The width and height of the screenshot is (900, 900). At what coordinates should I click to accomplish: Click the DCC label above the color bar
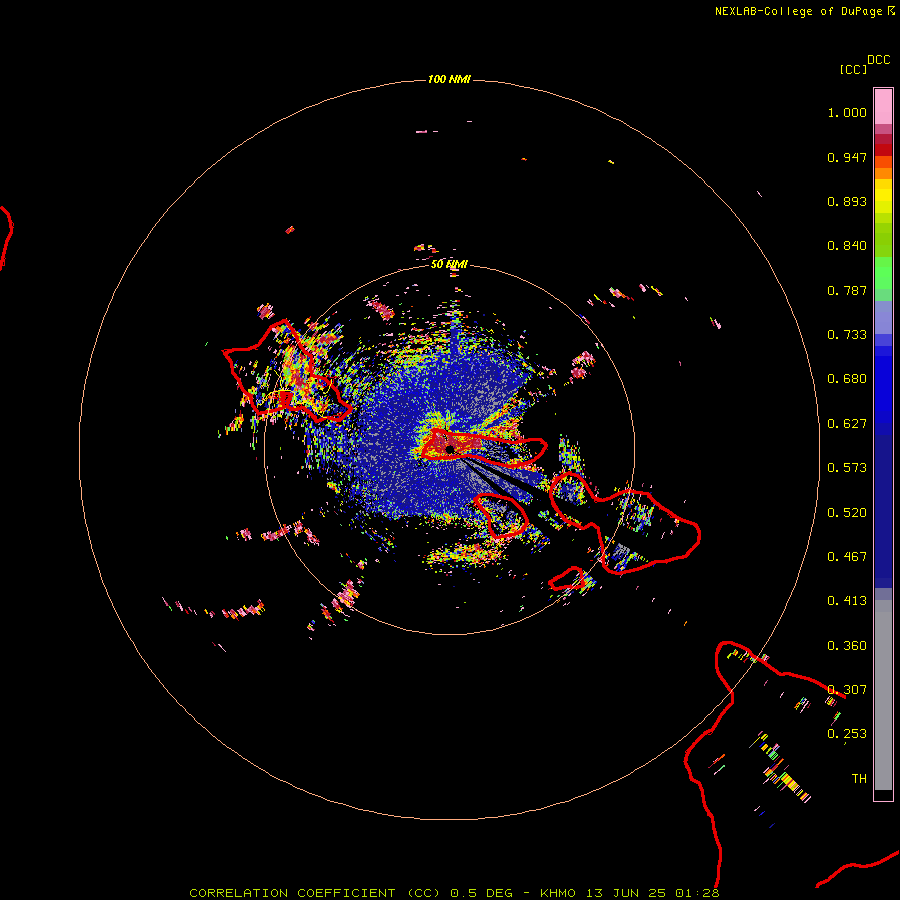879,60
